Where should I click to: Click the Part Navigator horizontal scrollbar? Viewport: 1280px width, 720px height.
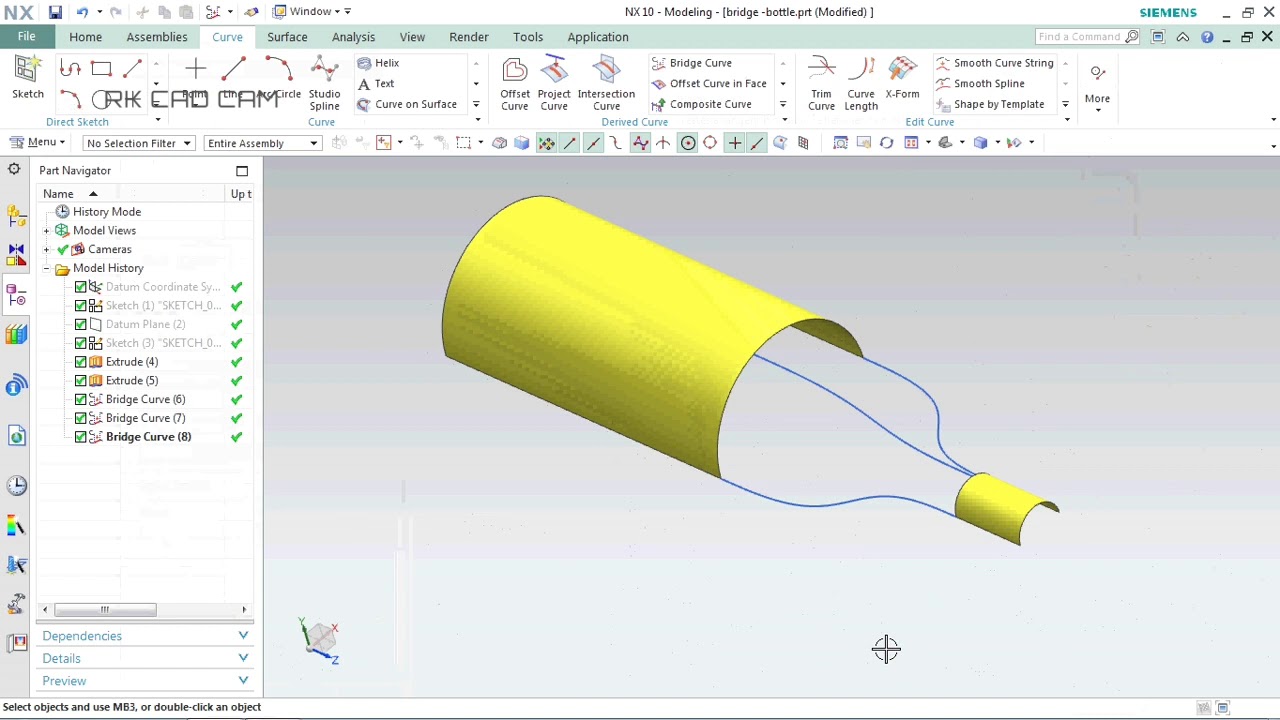click(105, 610)
